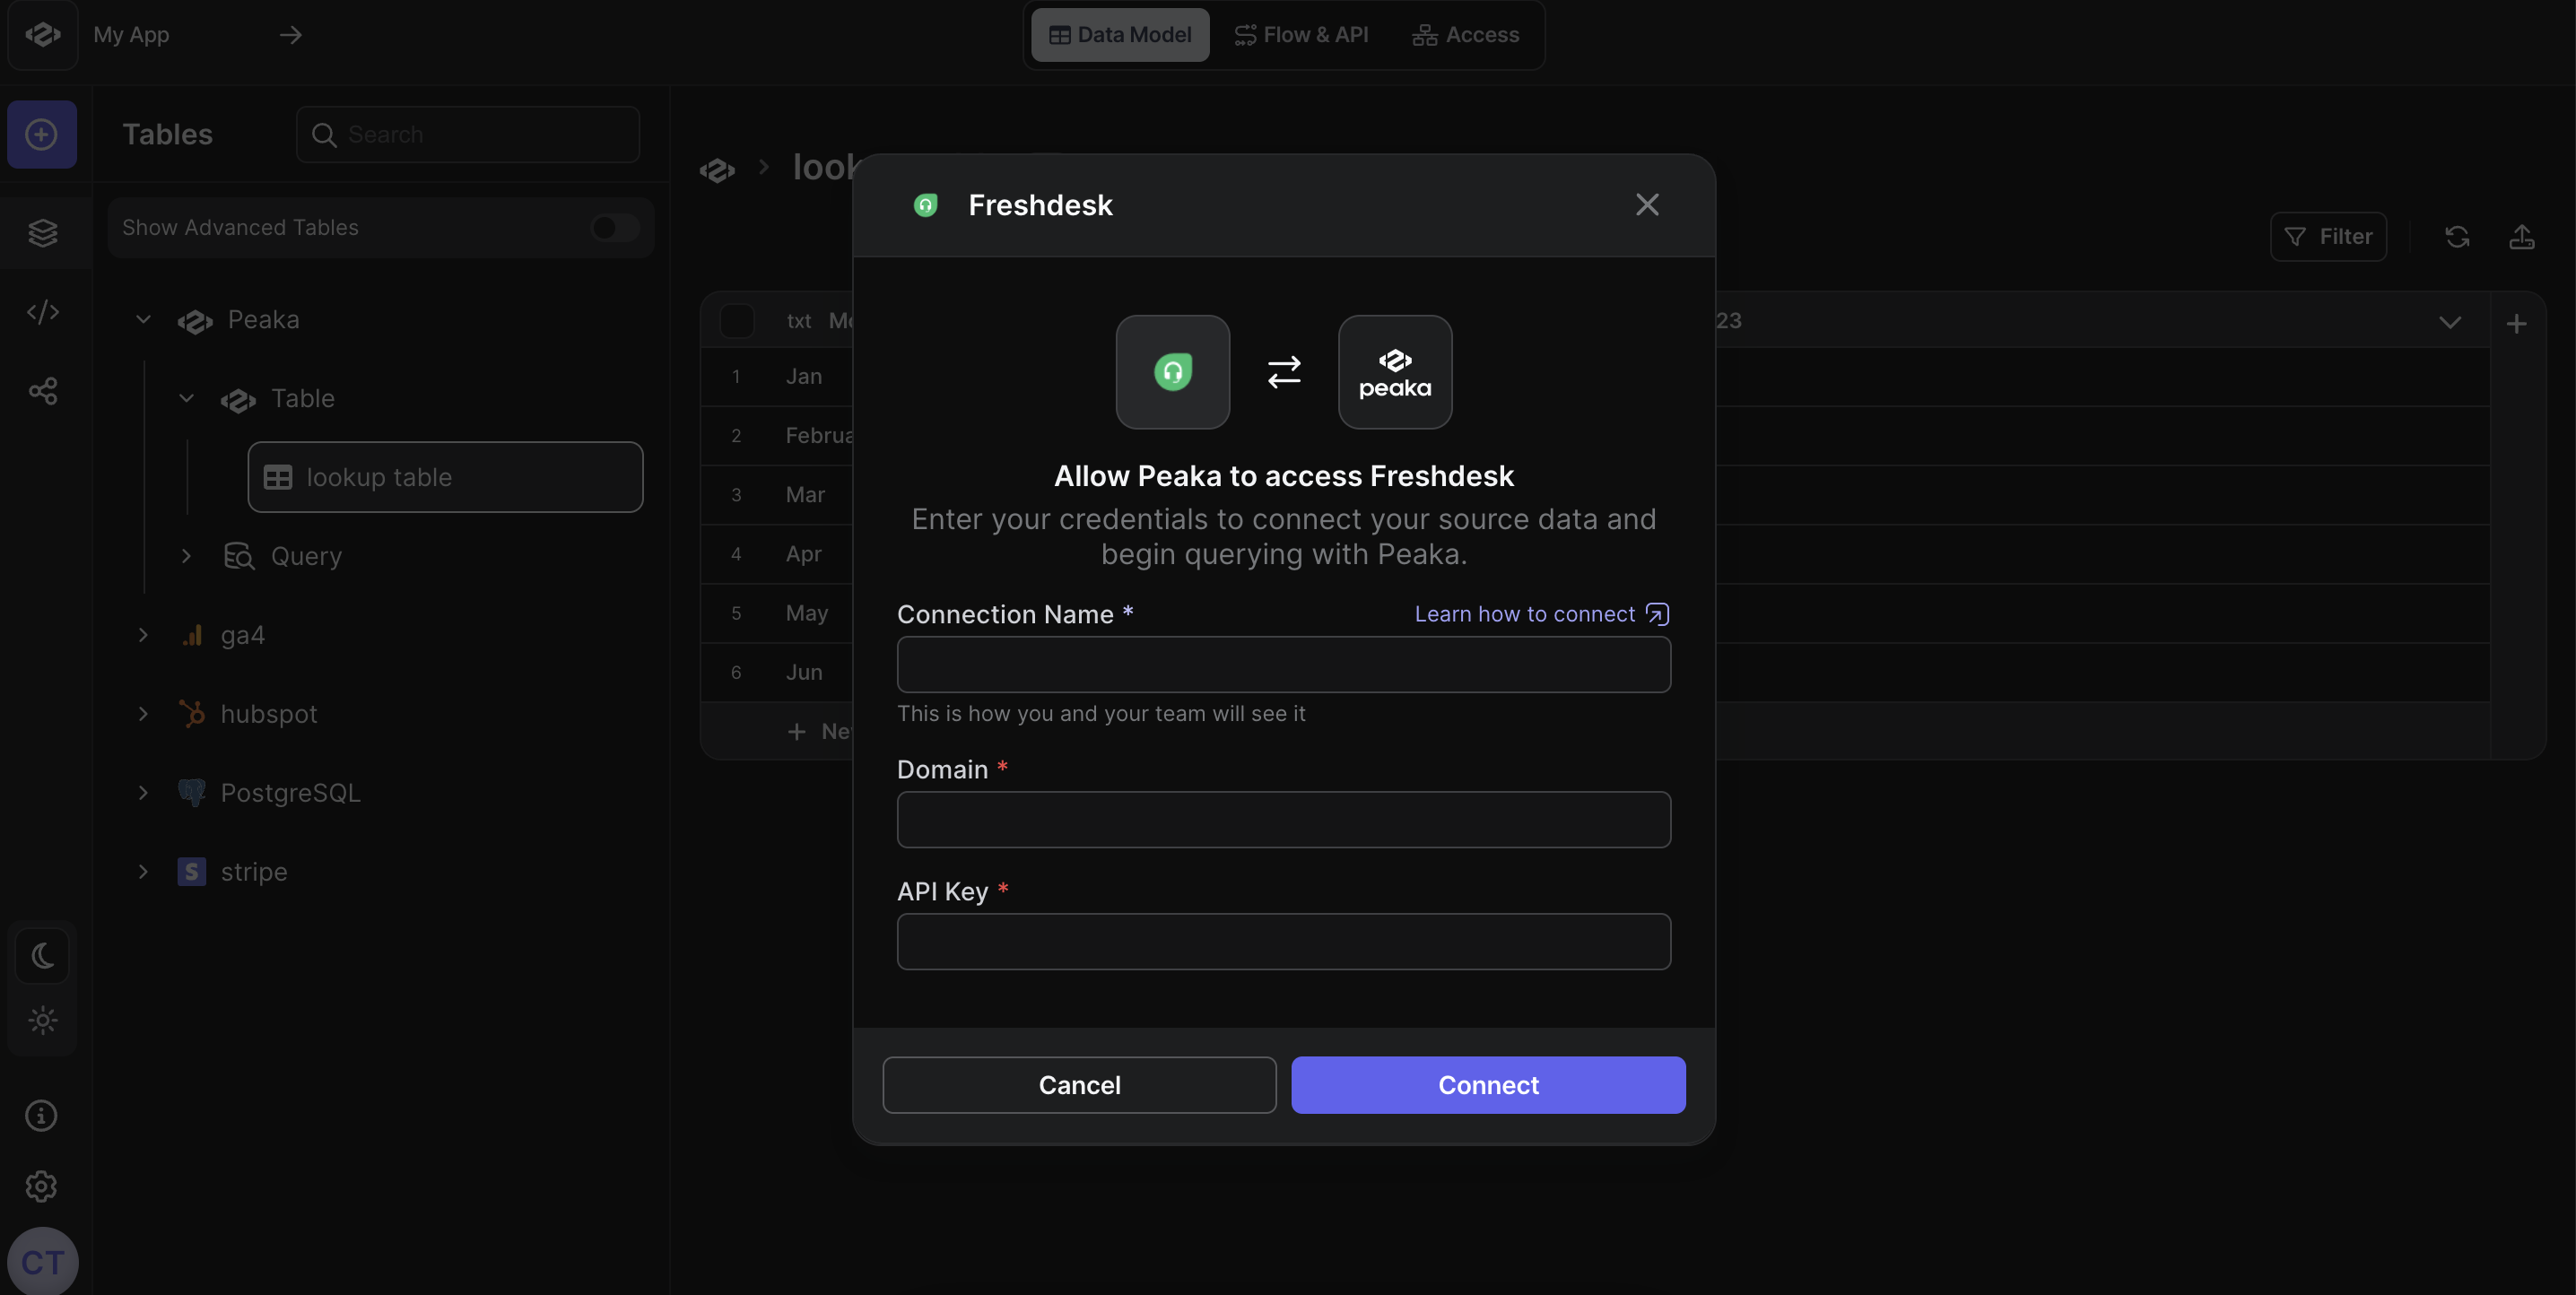Screen dimensions: 2576x1295
Task: Collapse the Table tree node
Action: tap(186, 398)
